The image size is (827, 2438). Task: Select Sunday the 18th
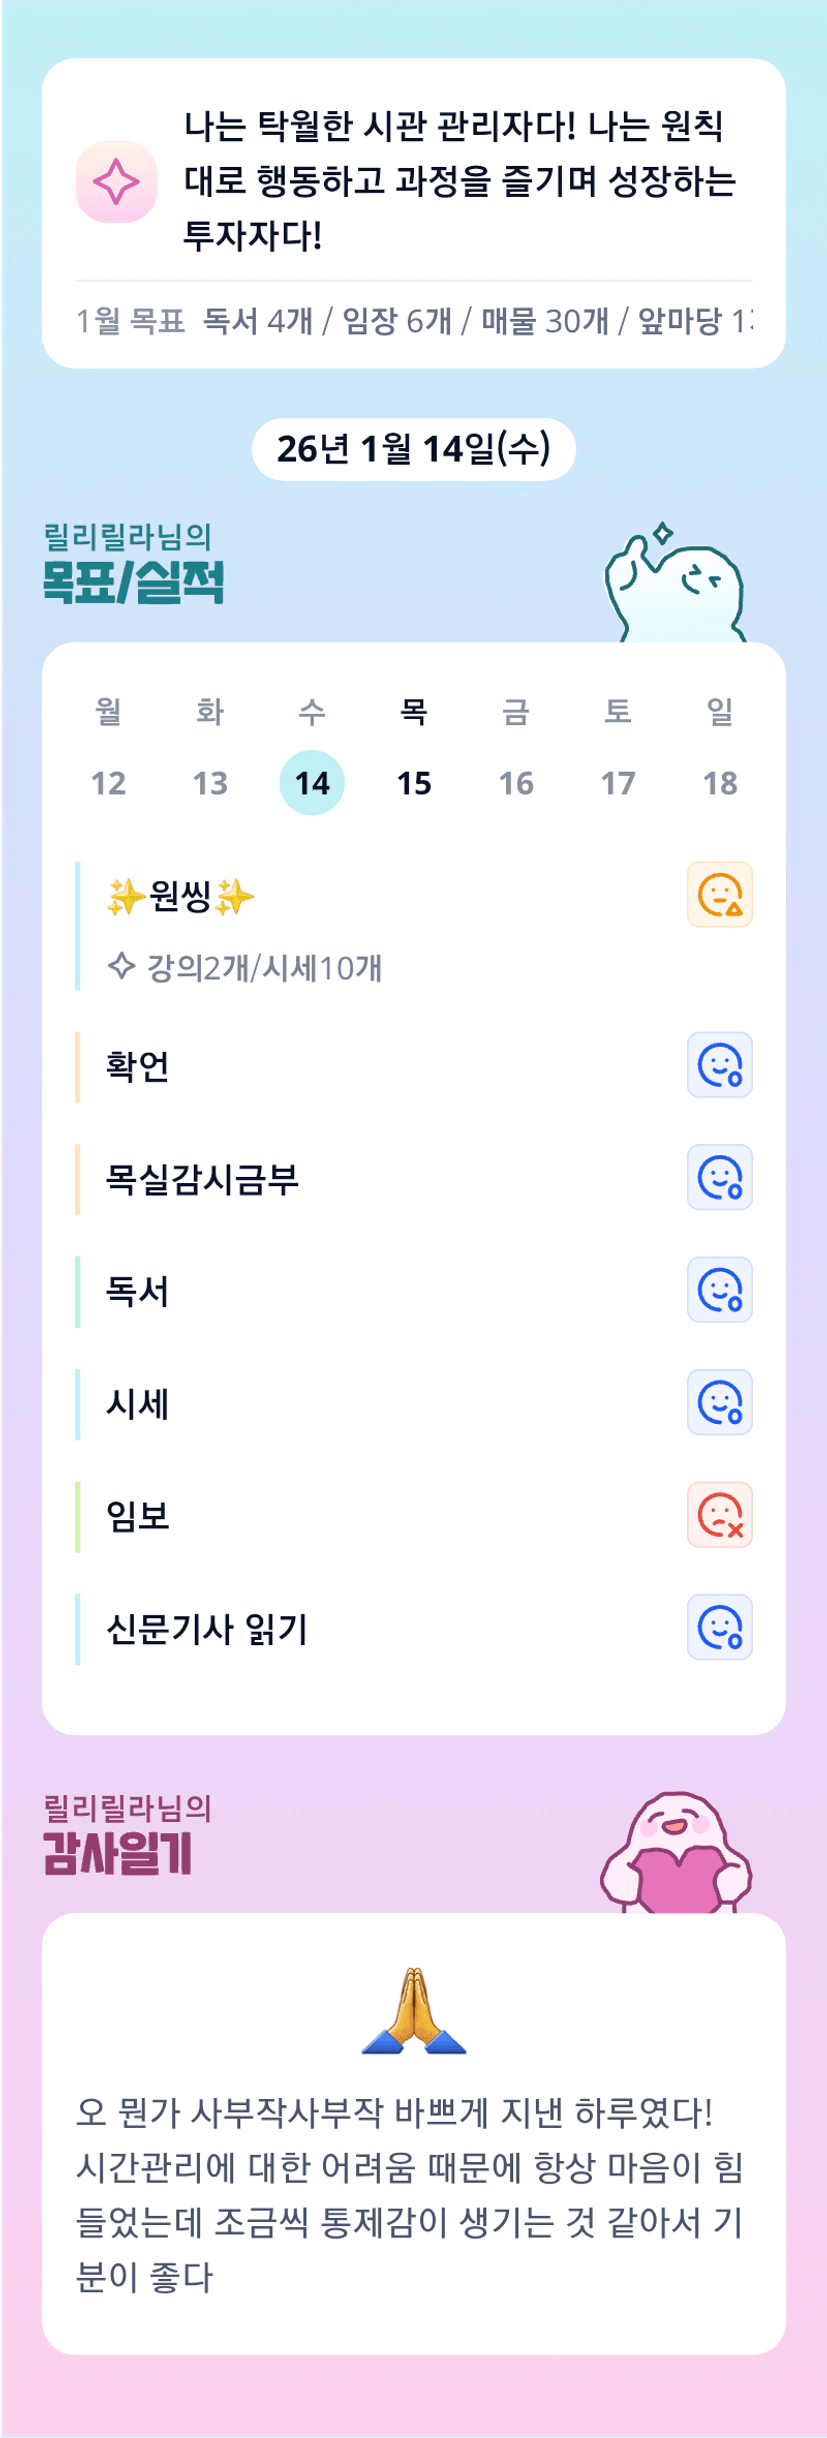[720, 782]
